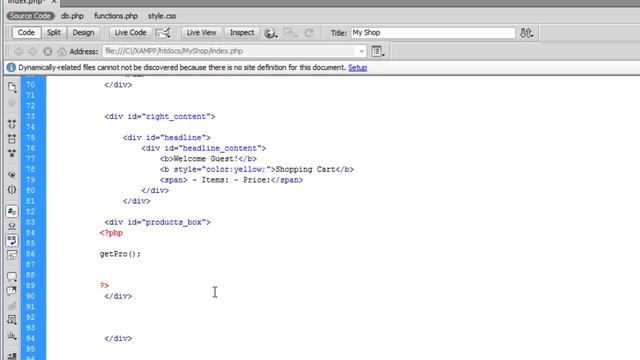The image size is (640, 360).
Task: Toggle the Live View button
Action: point(201,33)
